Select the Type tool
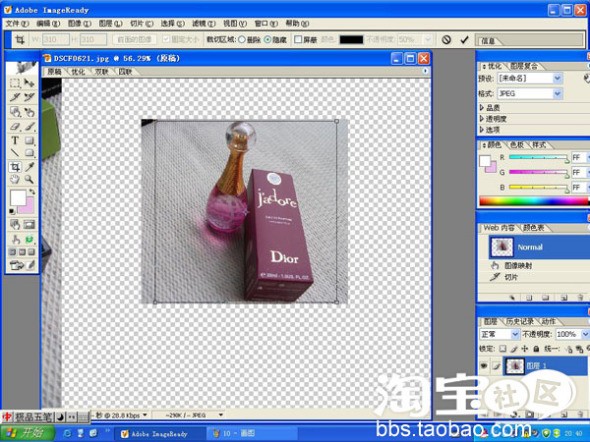590x442 pixels. 15,140
